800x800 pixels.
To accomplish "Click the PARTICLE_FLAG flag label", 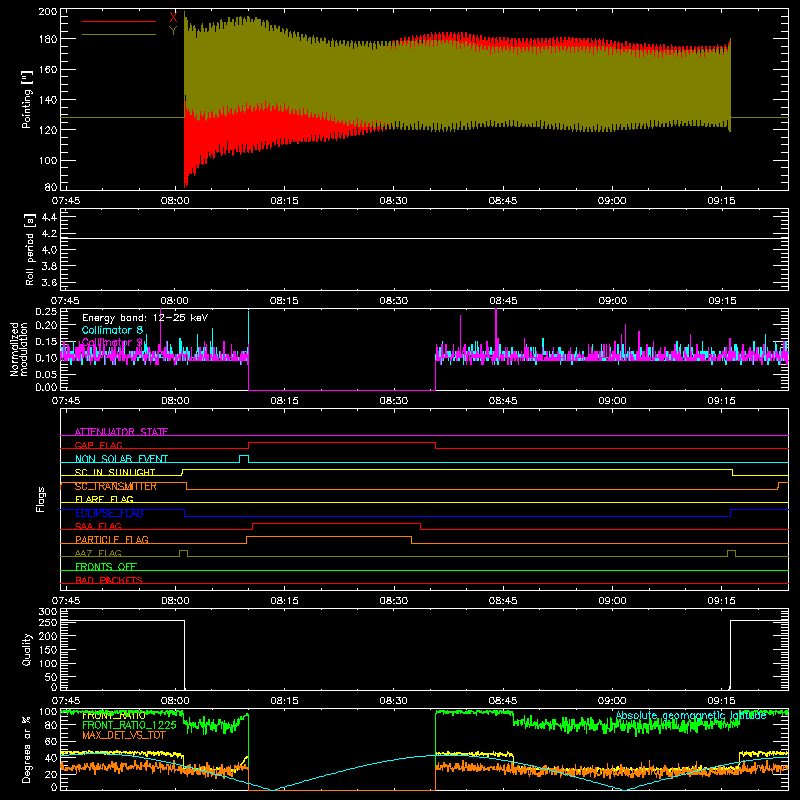I will click(x=112, y=539).
